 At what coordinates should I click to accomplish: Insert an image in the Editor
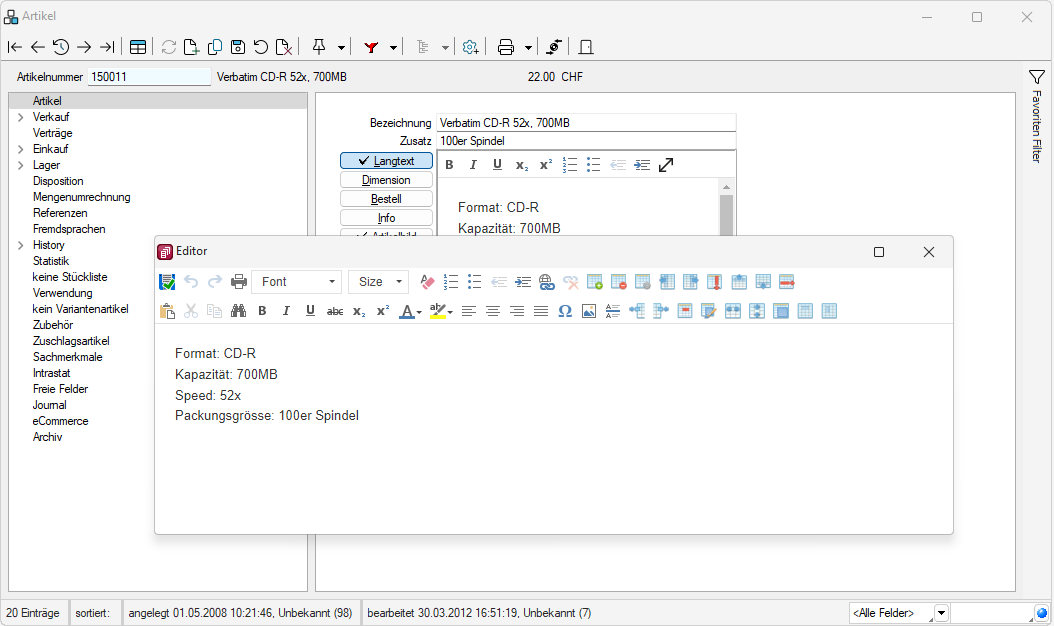(x=589, y=311)
